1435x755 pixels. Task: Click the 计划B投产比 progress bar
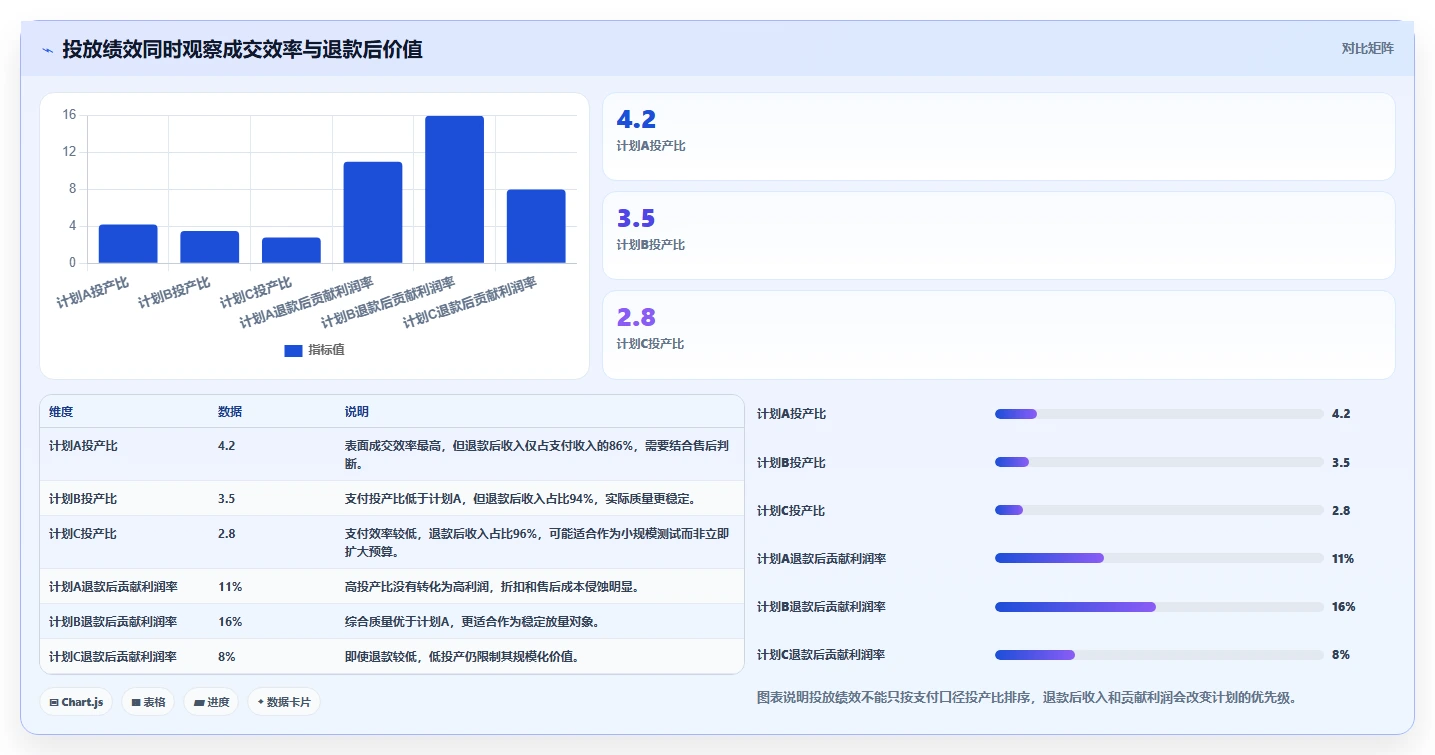click(x=1159, y=462)
